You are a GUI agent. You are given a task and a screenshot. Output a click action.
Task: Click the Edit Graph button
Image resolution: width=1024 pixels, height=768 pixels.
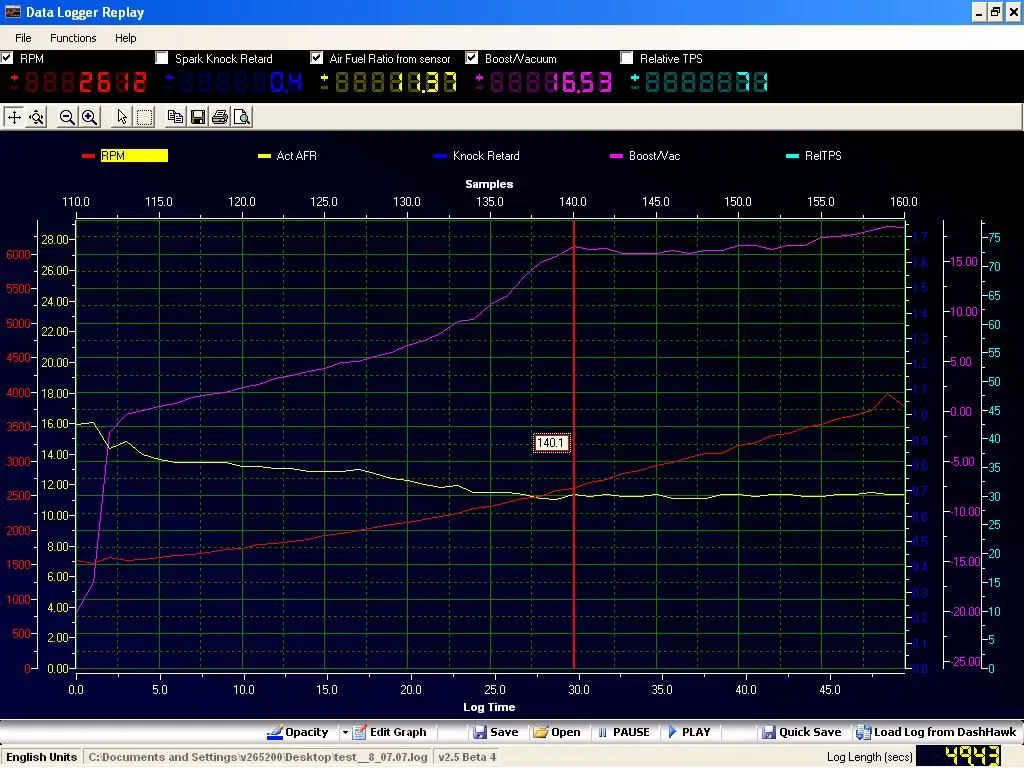(x=390, y=732)
